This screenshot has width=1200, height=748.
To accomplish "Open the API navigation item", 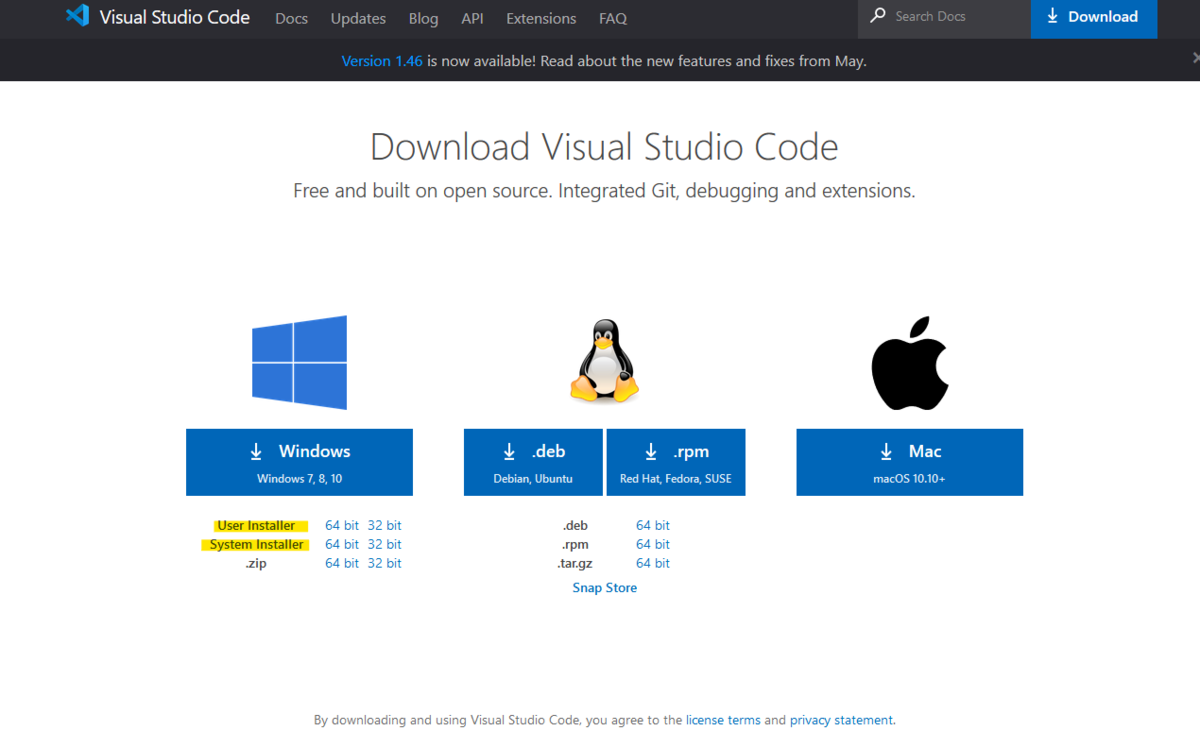I will click(x=472, y=18).
